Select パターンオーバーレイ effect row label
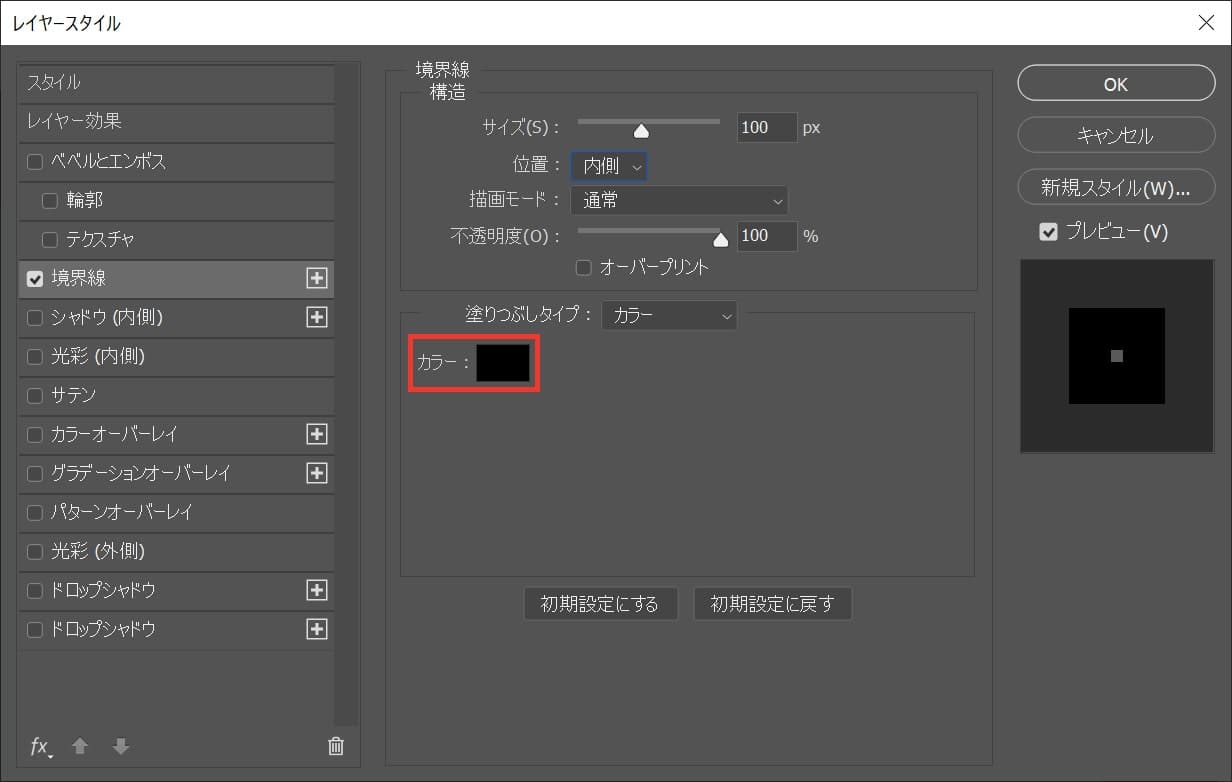 (122, 512)
